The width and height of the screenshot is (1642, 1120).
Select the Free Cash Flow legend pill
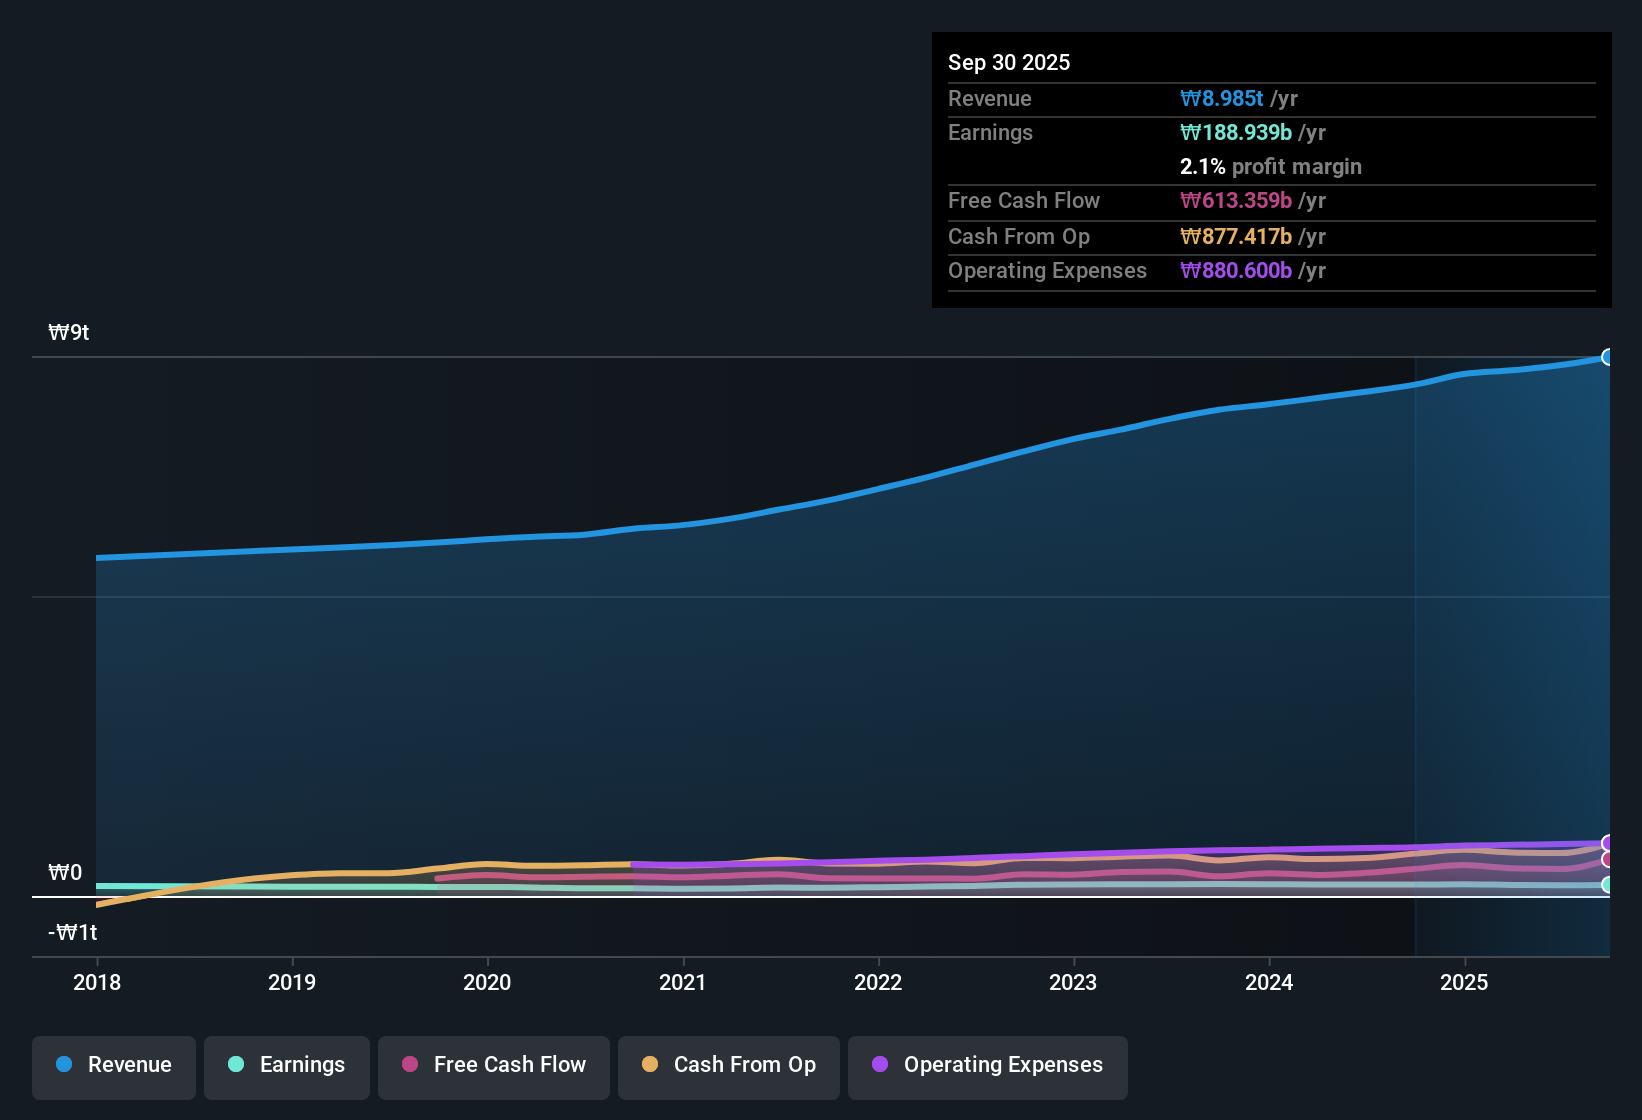pyautogui.click(x=493, y=1067)
